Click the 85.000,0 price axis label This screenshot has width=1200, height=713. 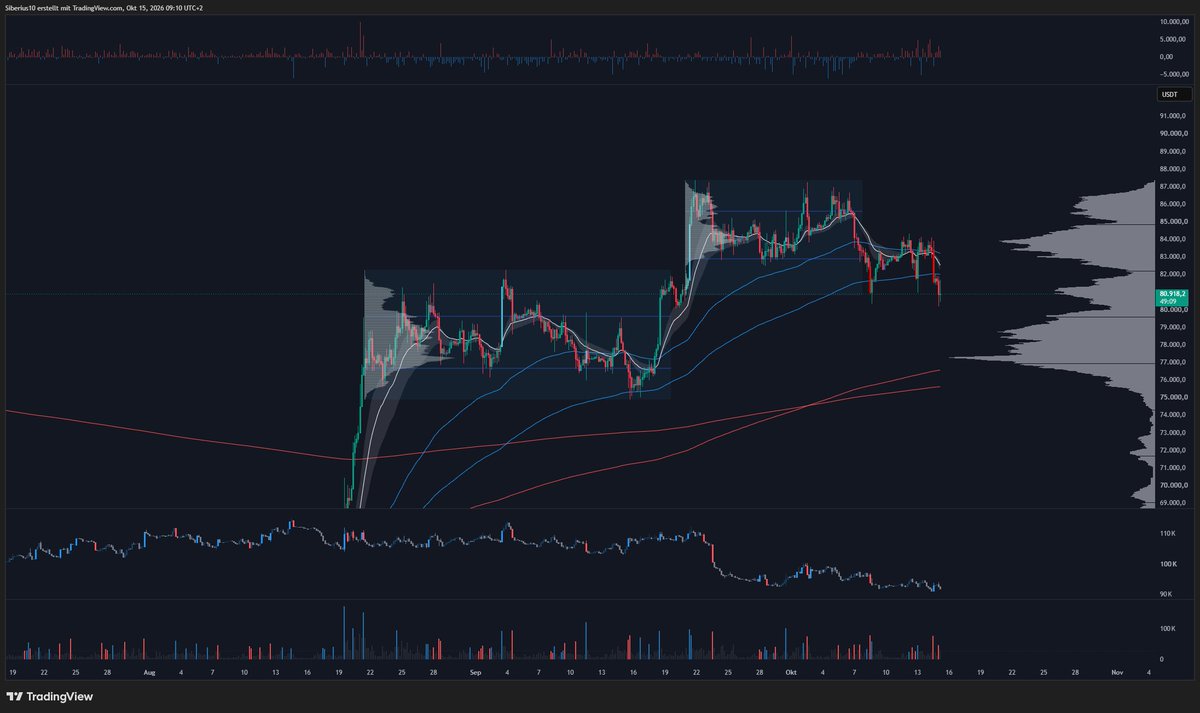click(1172, 221)
